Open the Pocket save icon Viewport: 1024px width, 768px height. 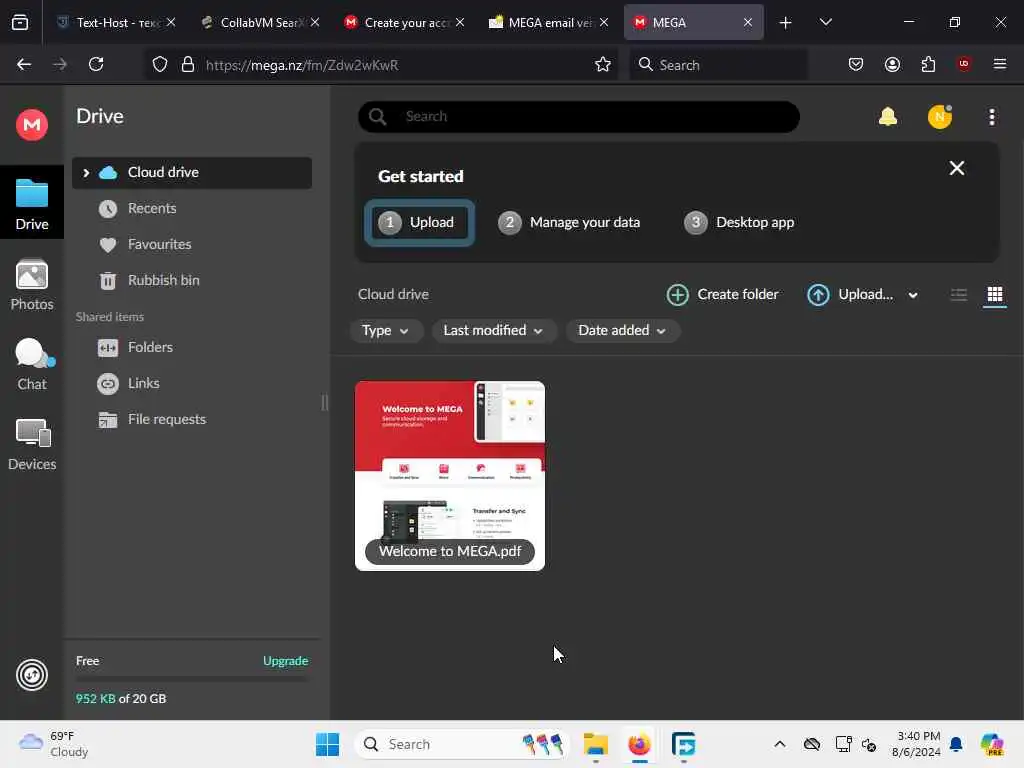tap(856, 64)
